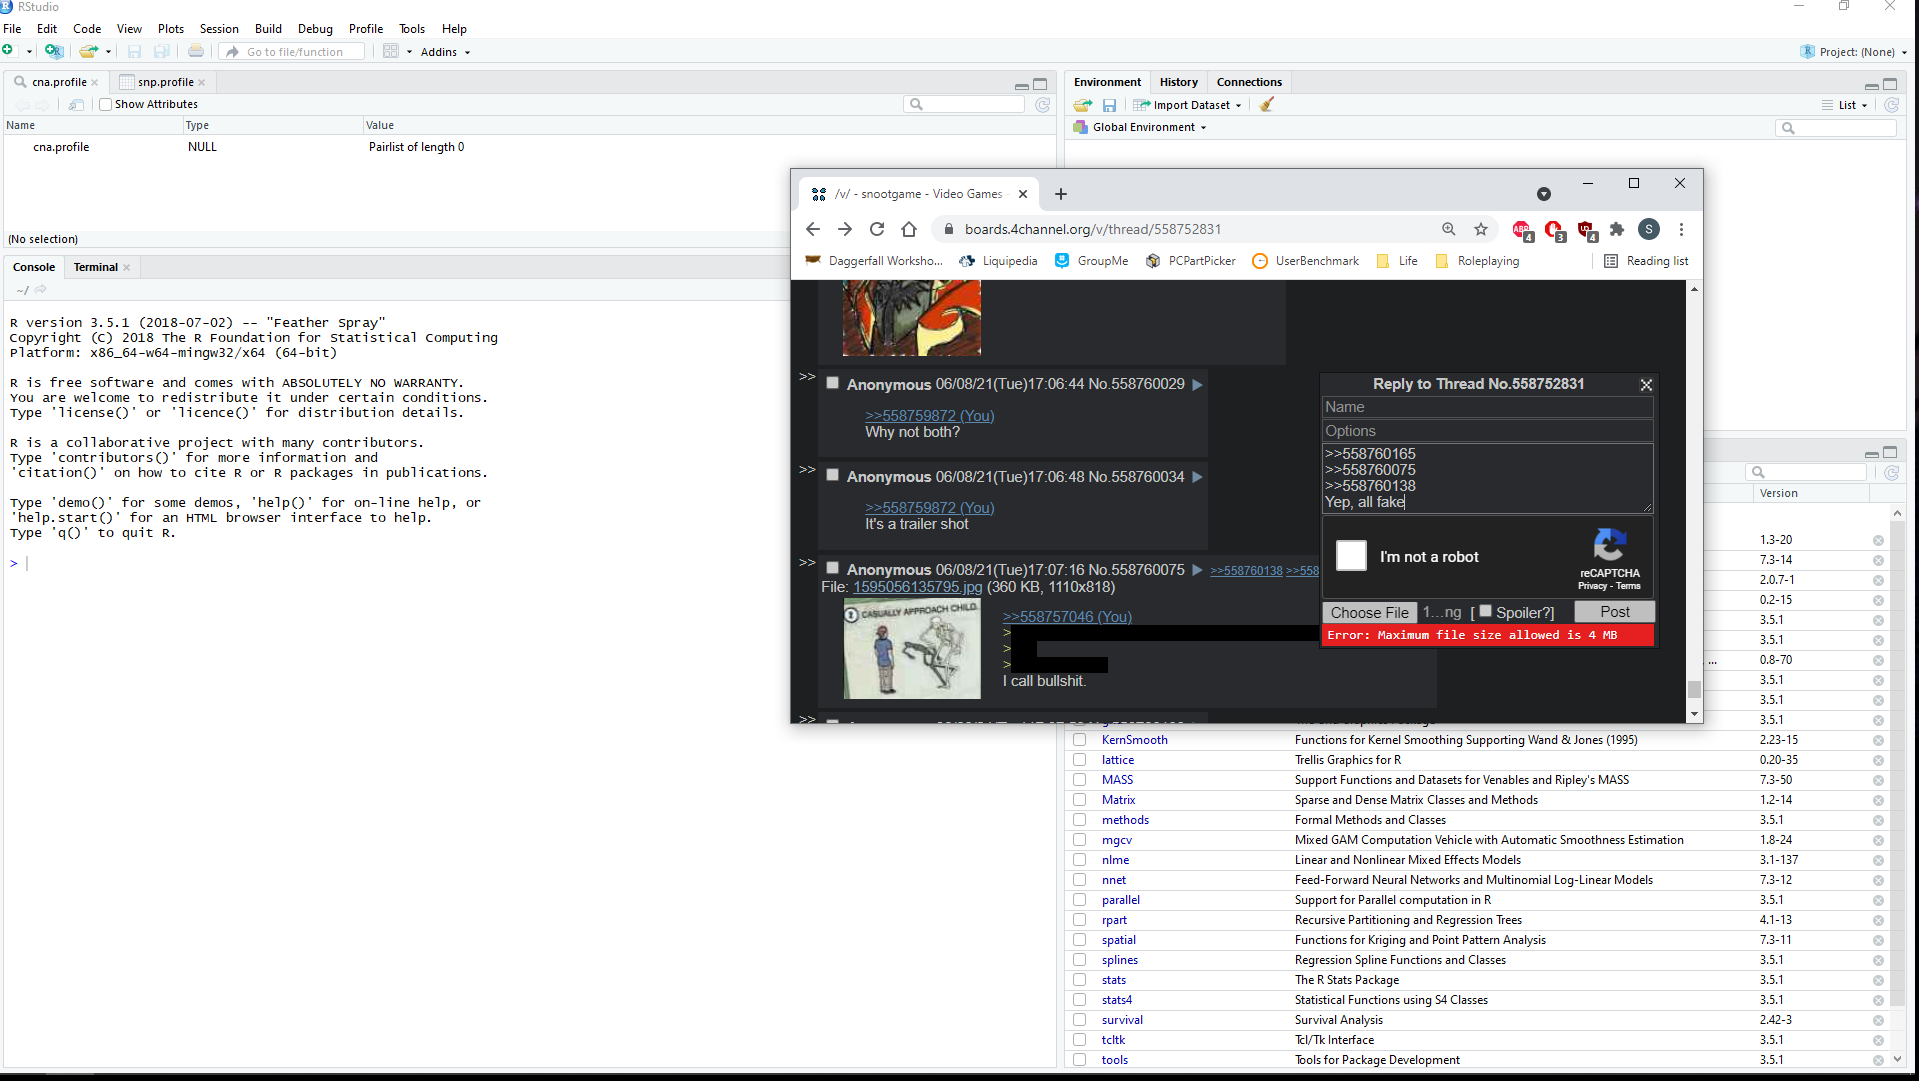Click the zoom magnifier icon in address bar

click(1449, 229)
